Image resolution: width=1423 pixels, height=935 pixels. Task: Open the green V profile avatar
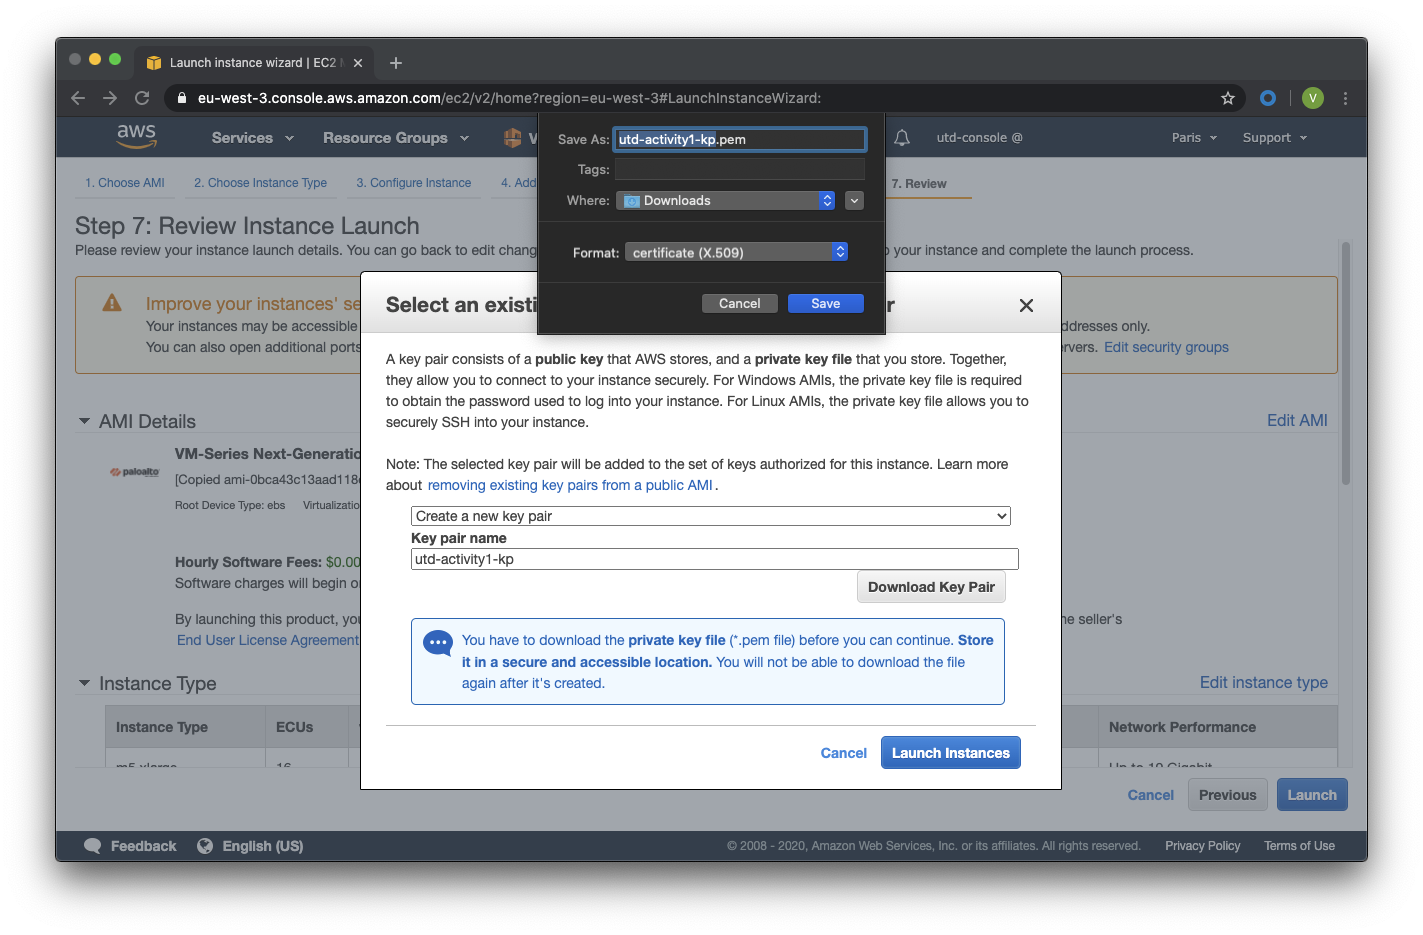point(1313,98)
